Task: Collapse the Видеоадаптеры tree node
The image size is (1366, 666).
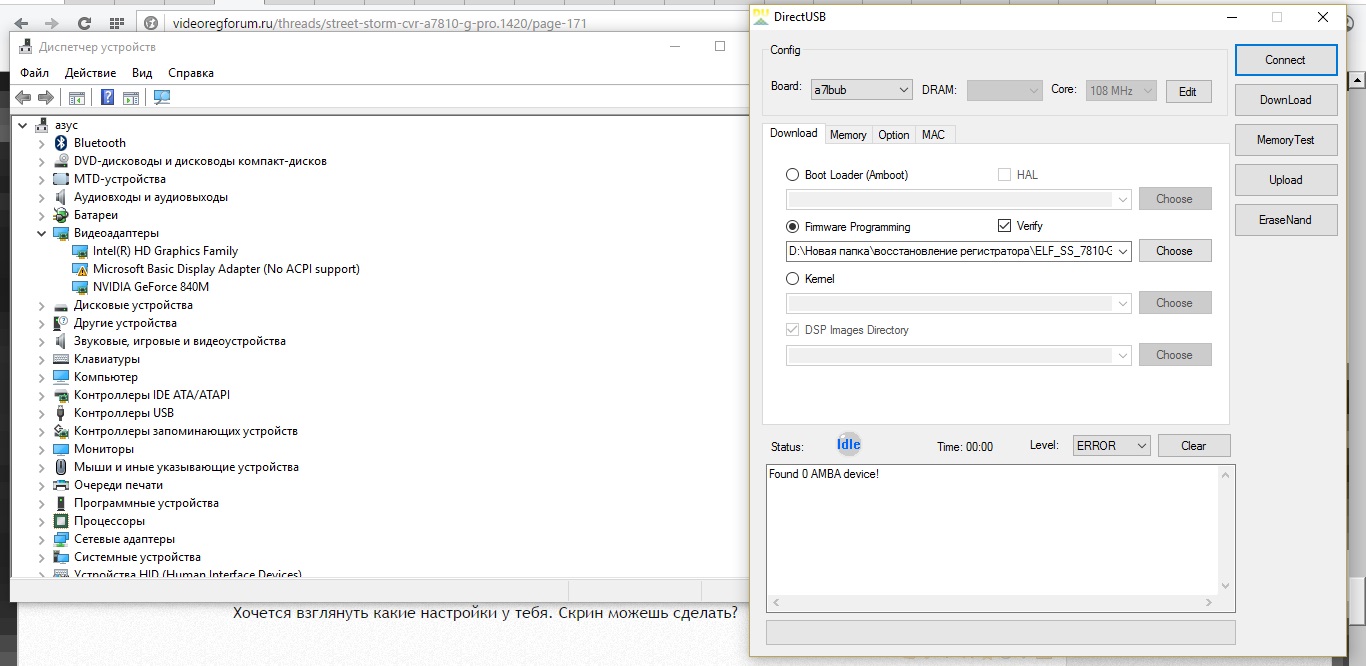Action: tap(41, 233)
